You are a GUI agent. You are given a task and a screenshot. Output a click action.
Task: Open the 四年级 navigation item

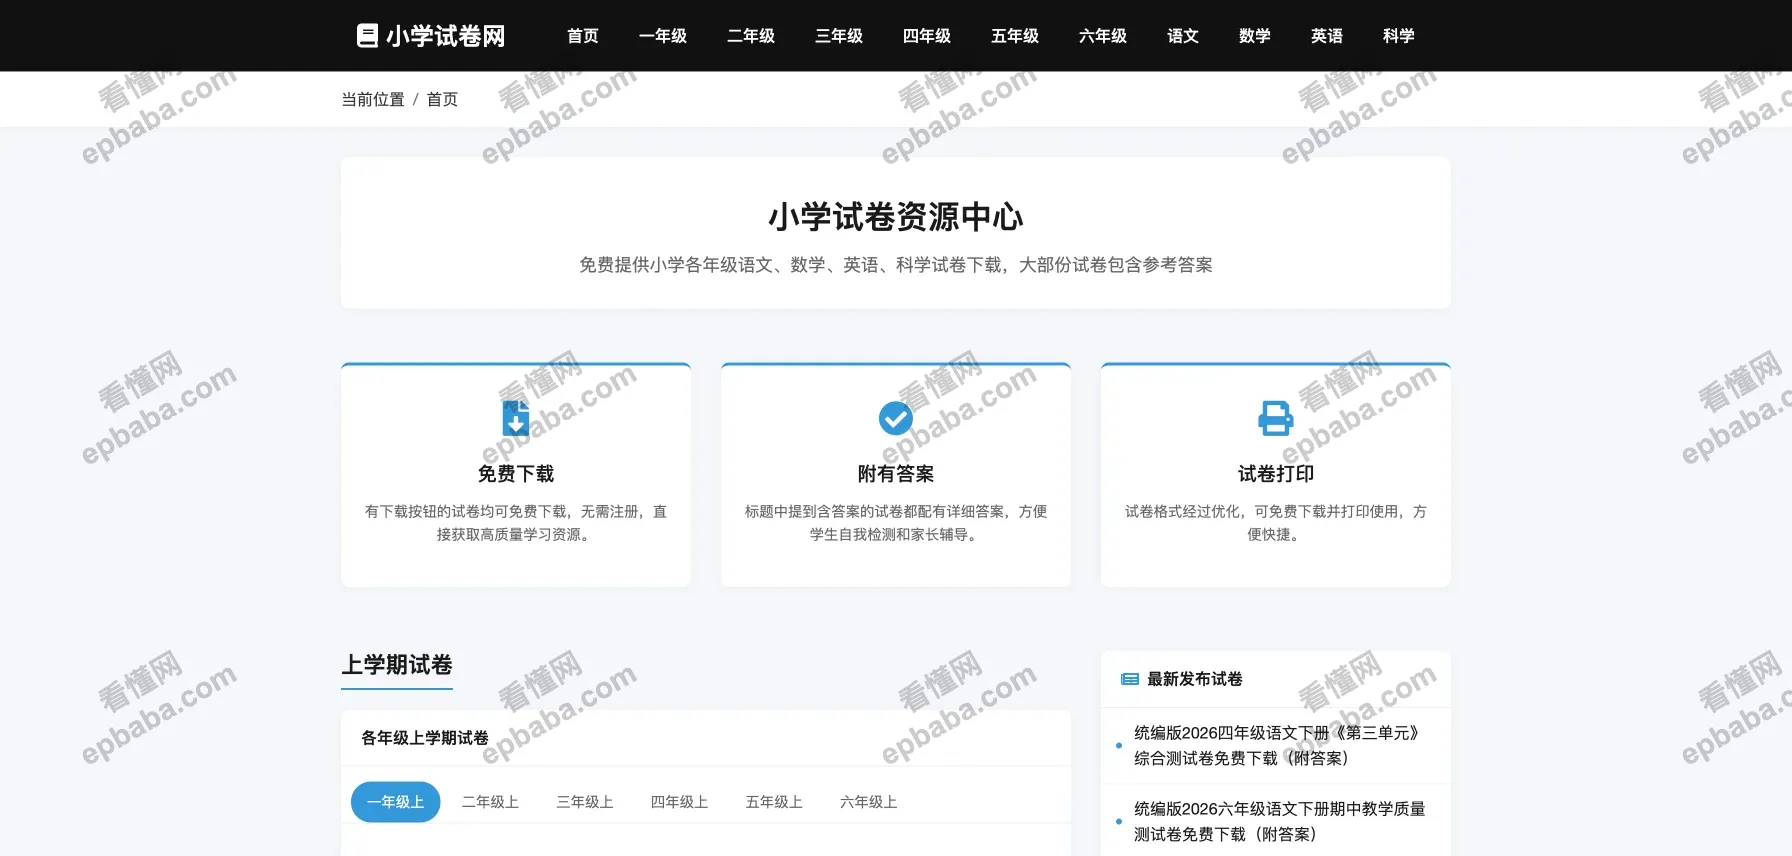[x=927, y=36]
